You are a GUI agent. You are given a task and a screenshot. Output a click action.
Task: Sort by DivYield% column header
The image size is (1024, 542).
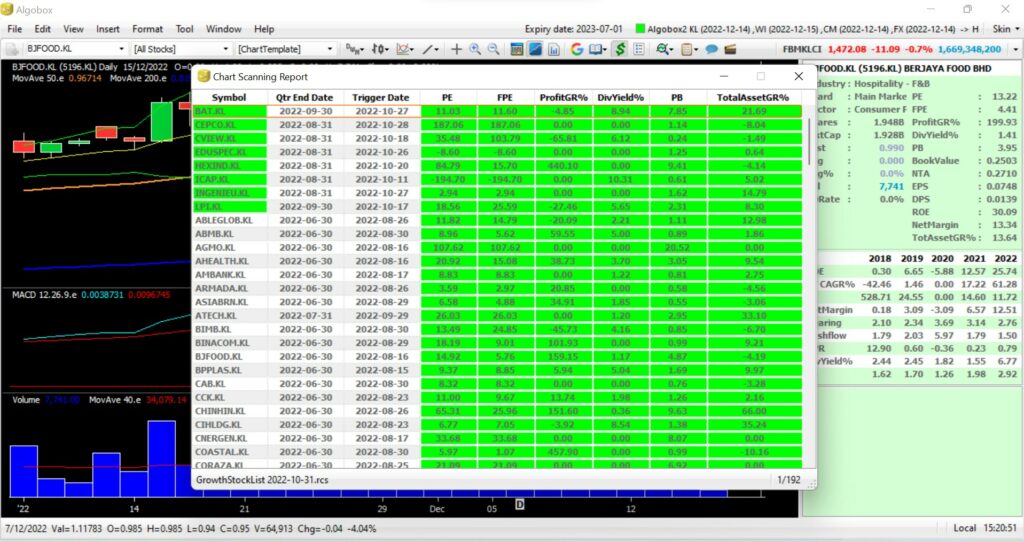tap(620, 97)
